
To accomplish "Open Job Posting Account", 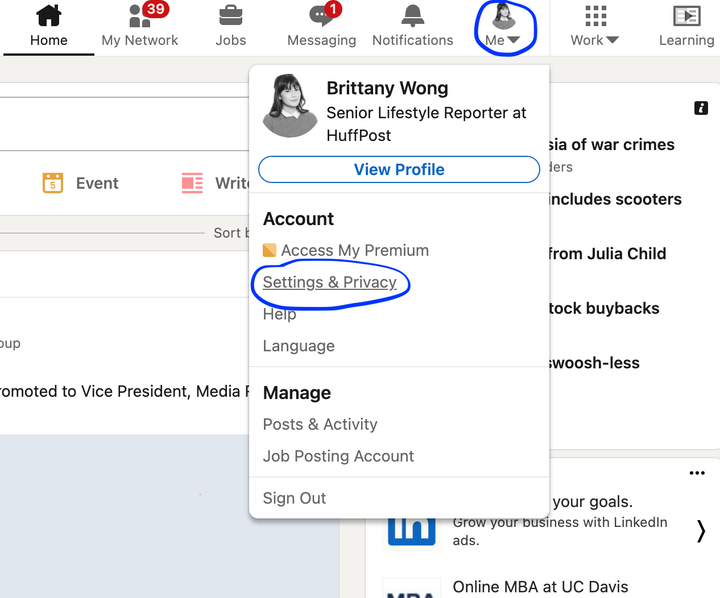I will [x=338, y=456].
